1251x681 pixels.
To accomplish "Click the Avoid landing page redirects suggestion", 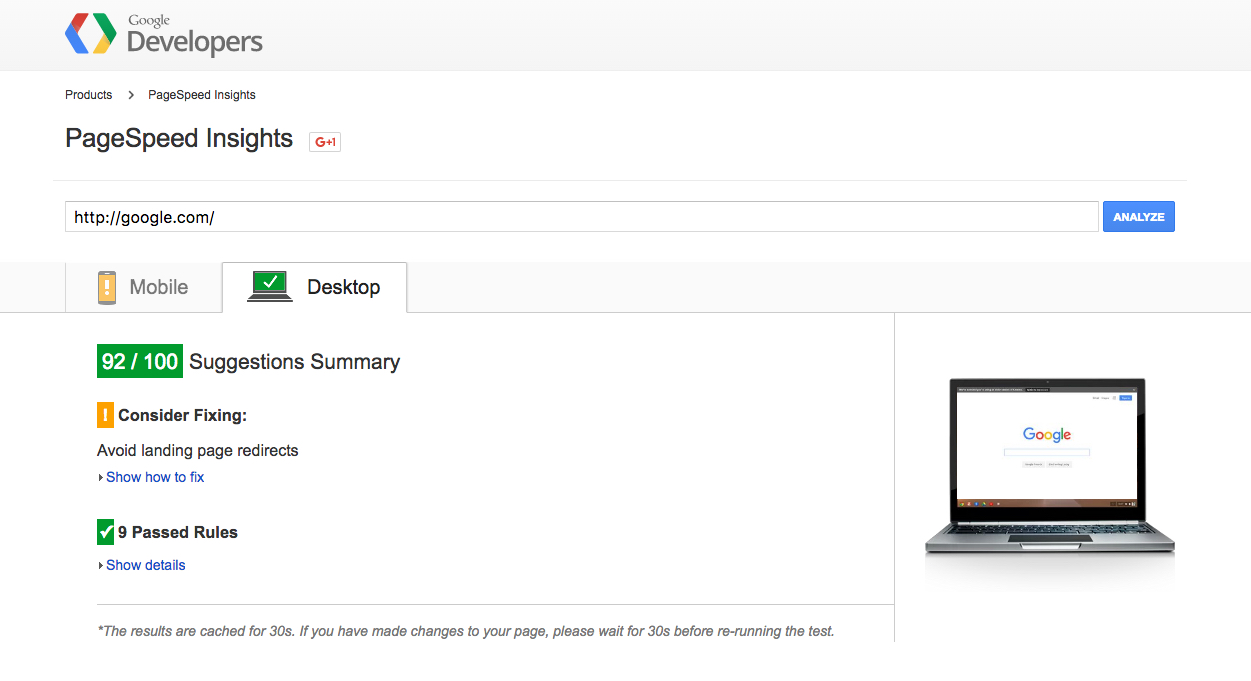I will (x=197, y=450).
